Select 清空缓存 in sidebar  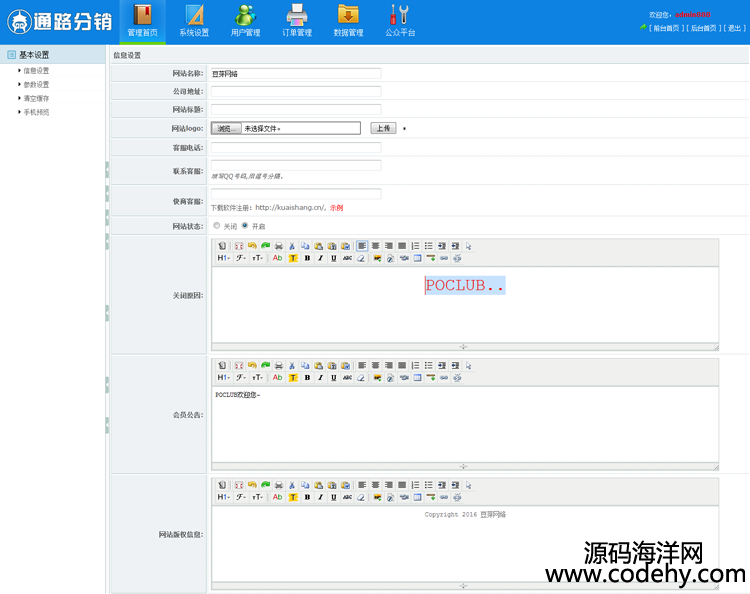pyautogui.click(x=36, y=99)
